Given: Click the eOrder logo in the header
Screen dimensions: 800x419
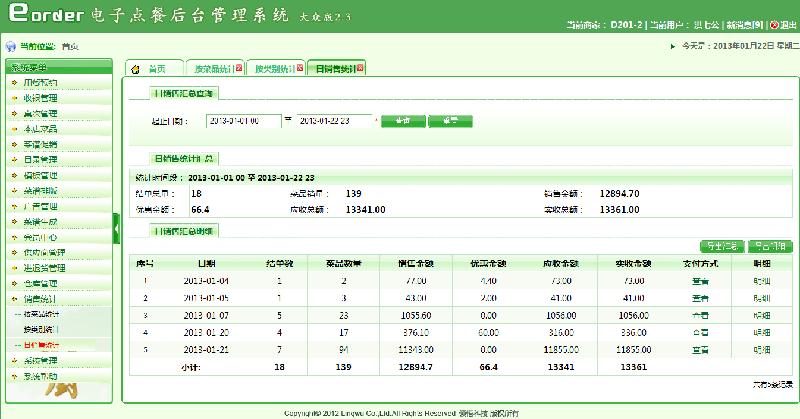Looking at the screenshot, I should coord(46,14).
